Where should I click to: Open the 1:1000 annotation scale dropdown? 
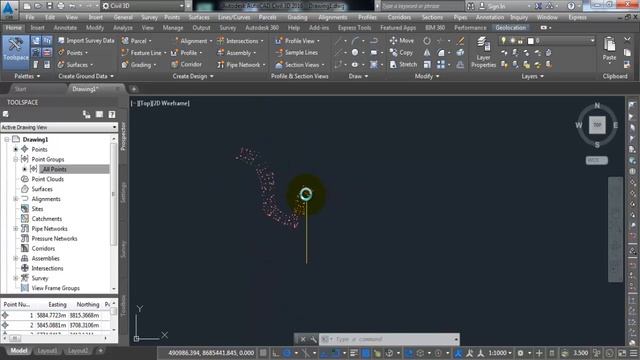pos(500,353)
